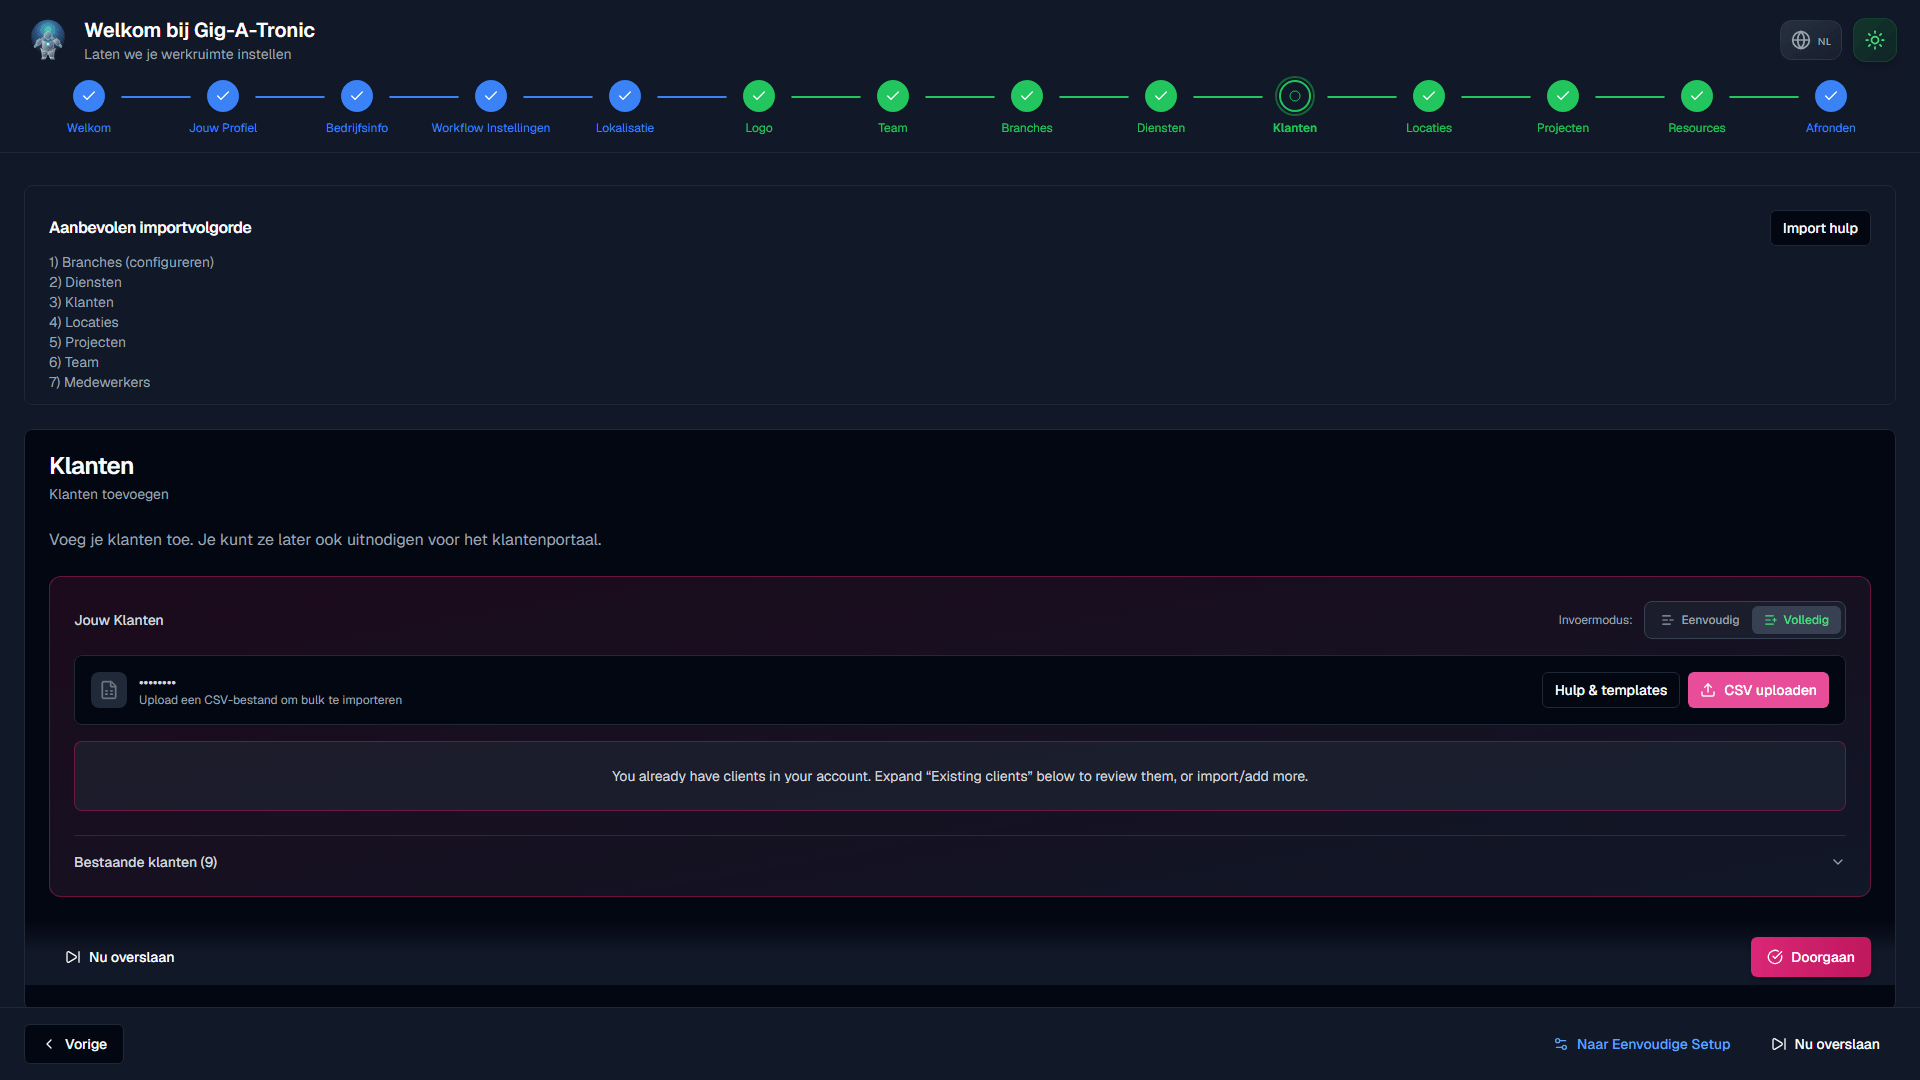Go back with the Vorige button
The image size is (1920, 1080).
click(74, 1044)
